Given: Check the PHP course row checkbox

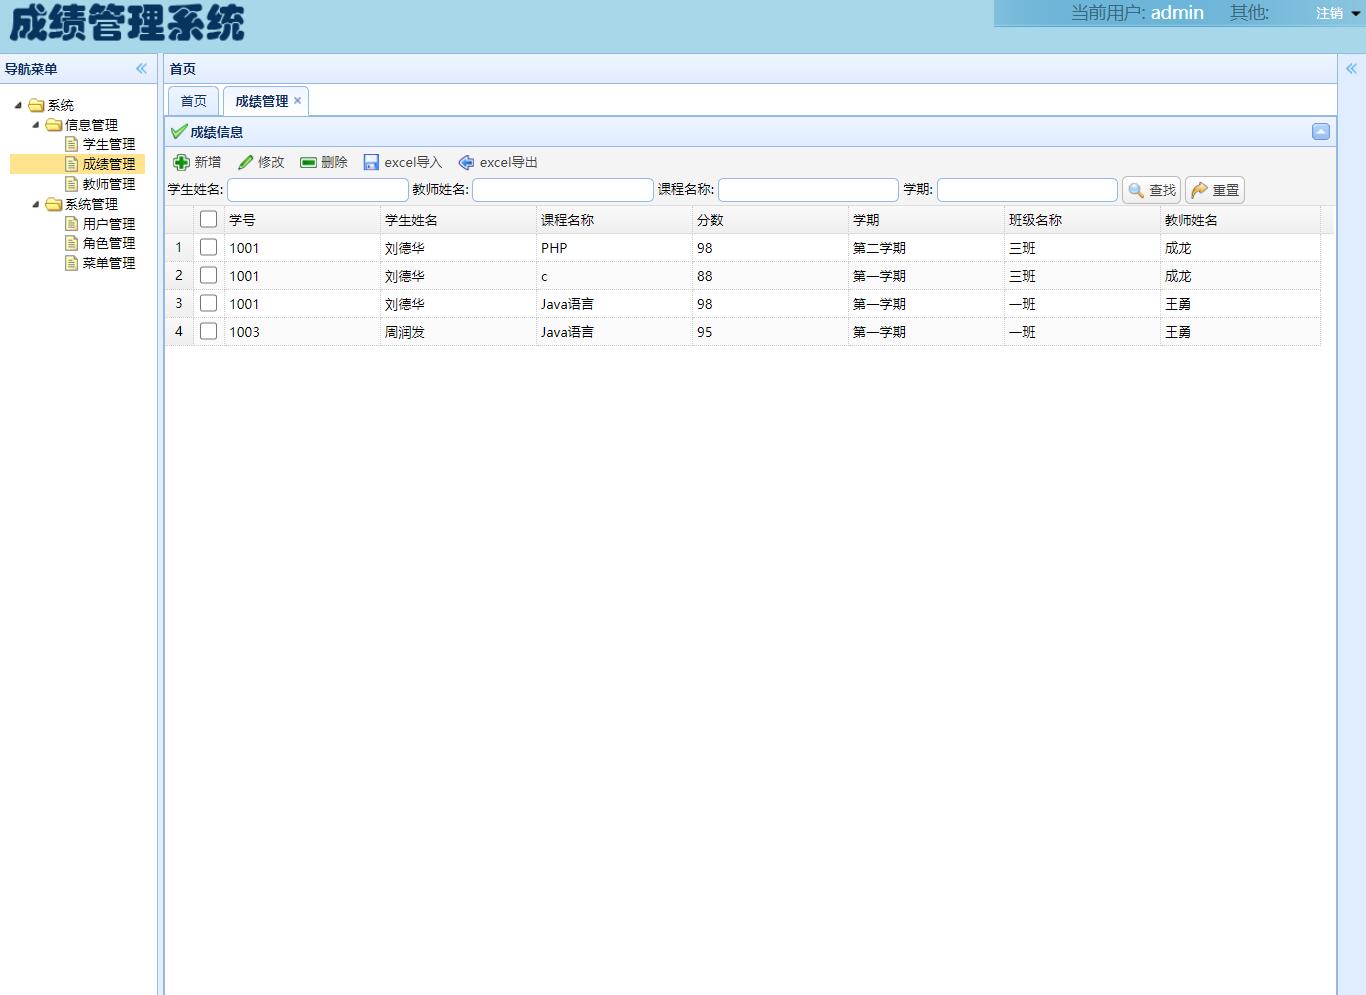Looking at the screenshot, I should [208, 247].
